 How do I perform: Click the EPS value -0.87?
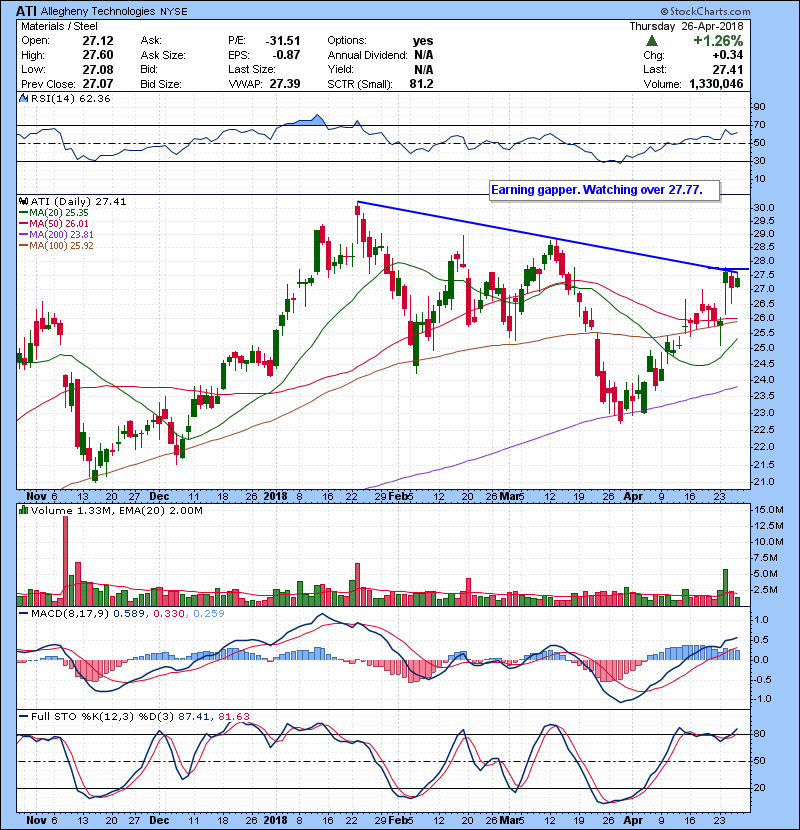coord(286,55)
